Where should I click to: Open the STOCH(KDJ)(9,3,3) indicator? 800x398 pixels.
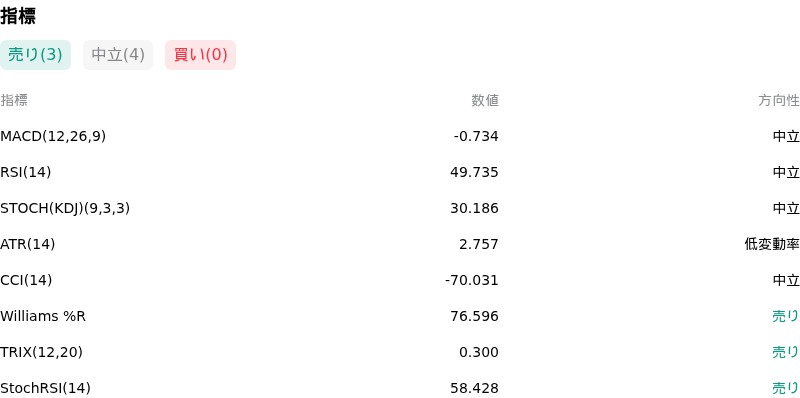(65, 209)
